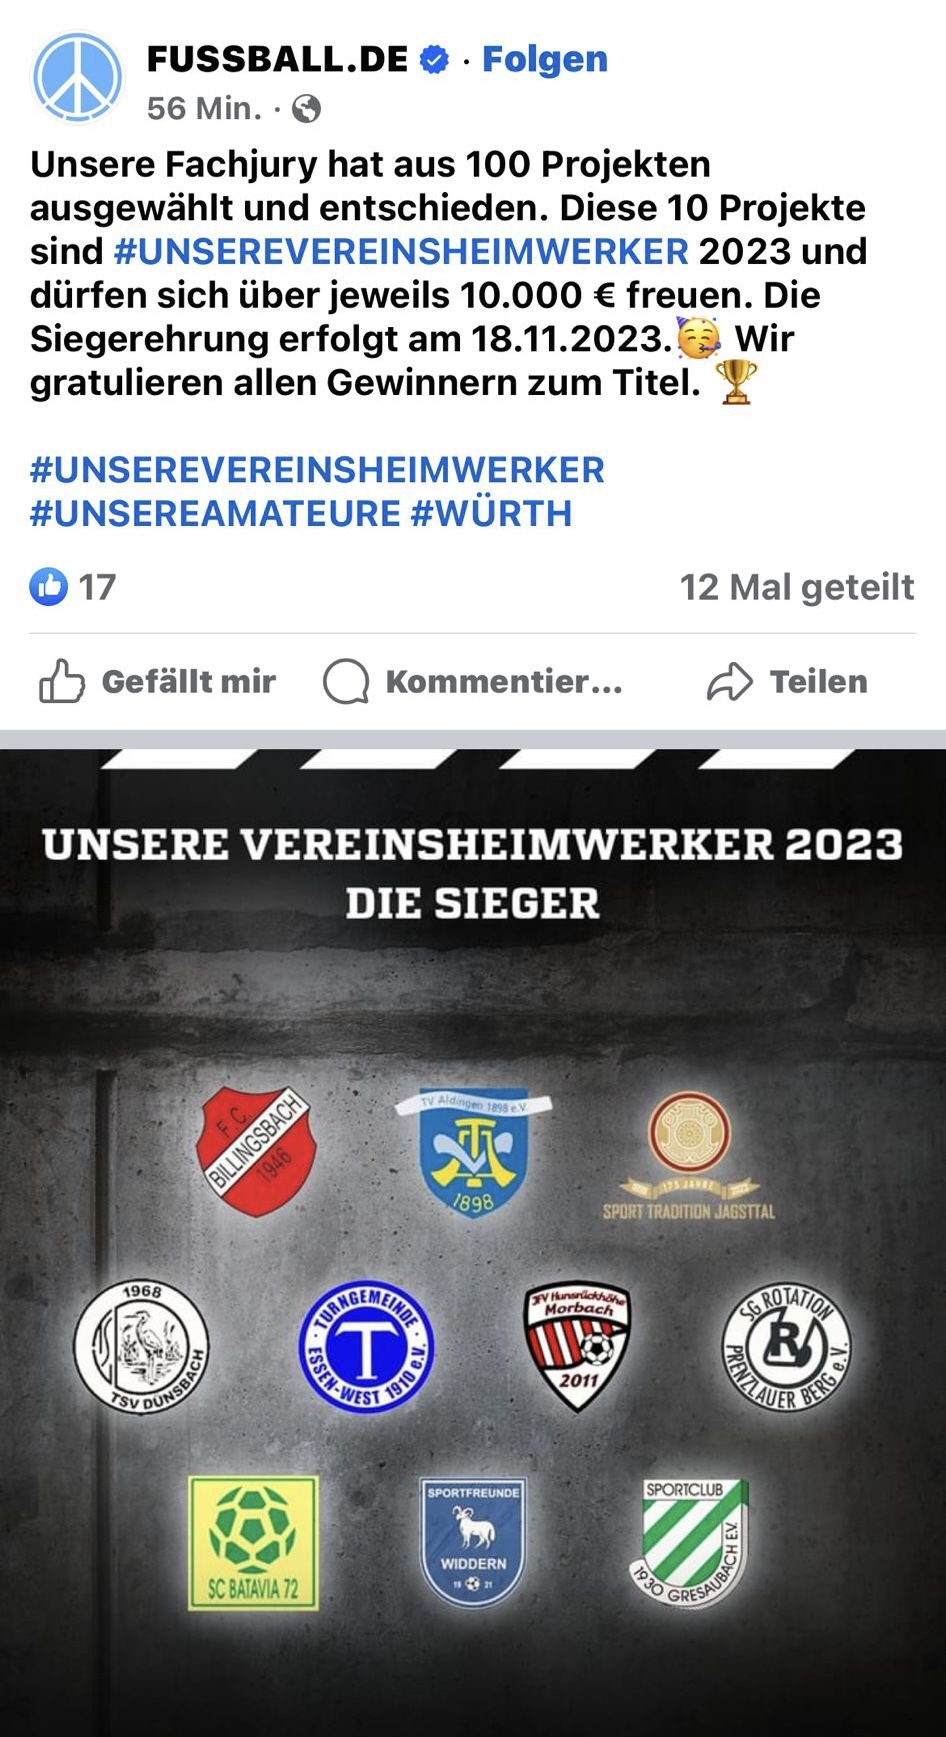
Task: Click the blue like reaction icon
Action: click(x=48, y=587)
